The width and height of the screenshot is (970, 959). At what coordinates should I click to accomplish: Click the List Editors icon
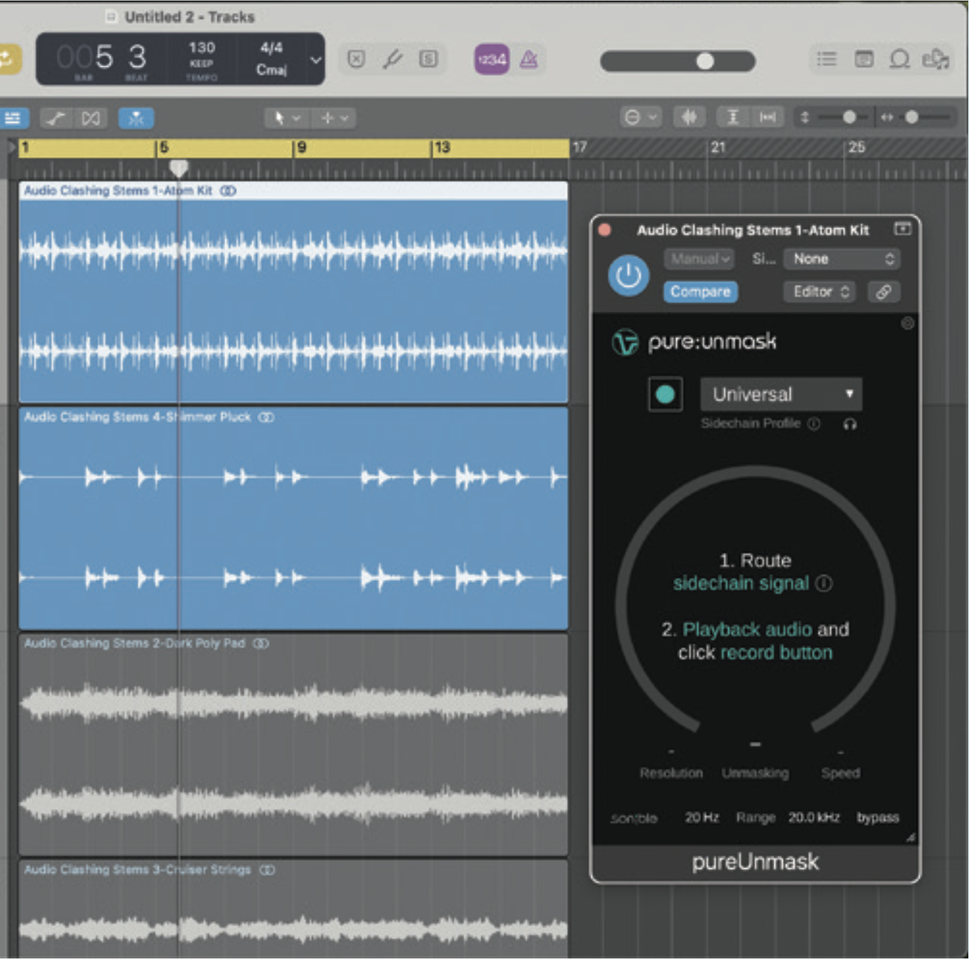pyautogui.click(x=826, y=58)
